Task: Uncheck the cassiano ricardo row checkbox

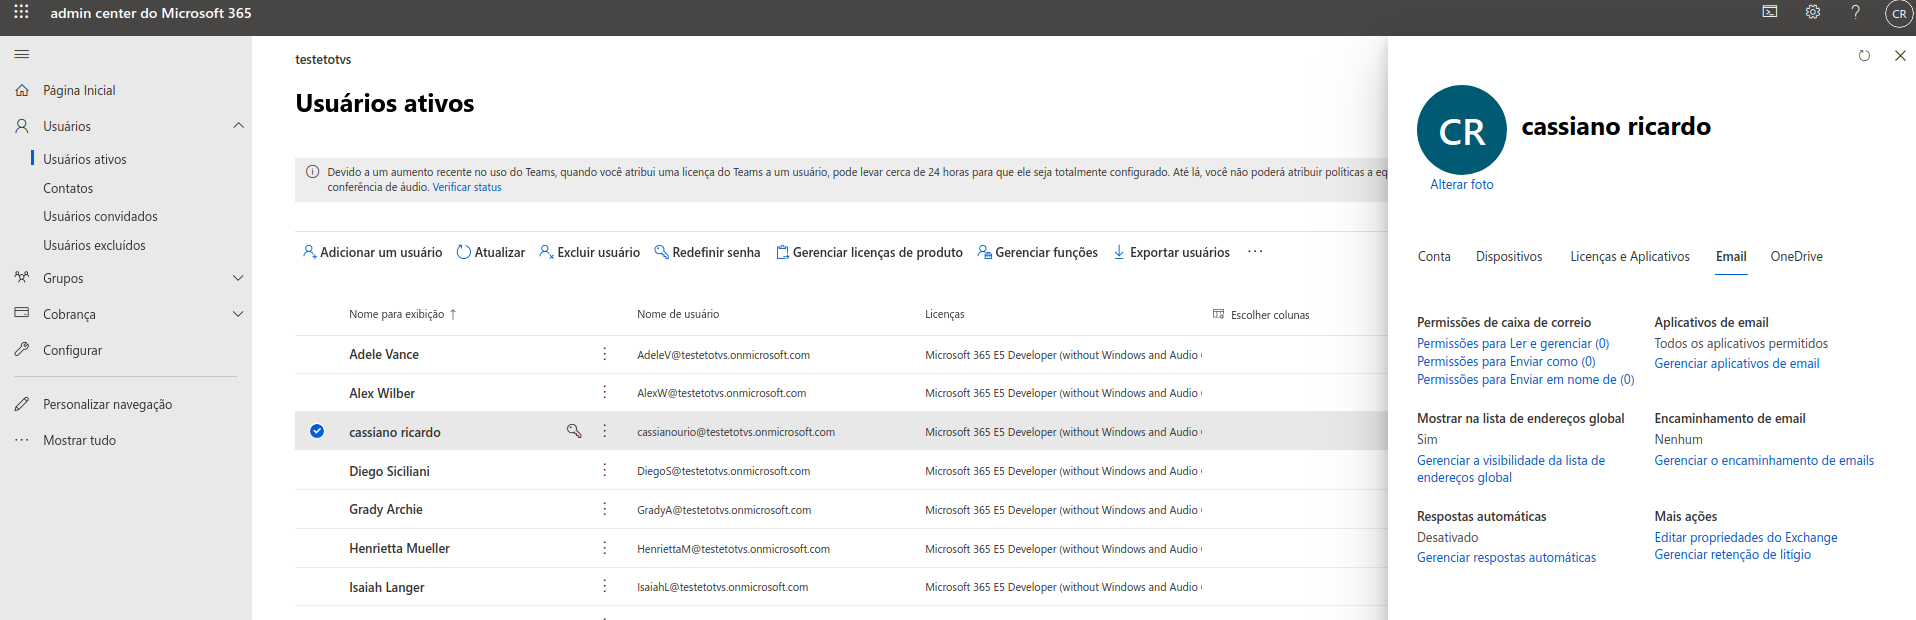Action: pos(317,431)
